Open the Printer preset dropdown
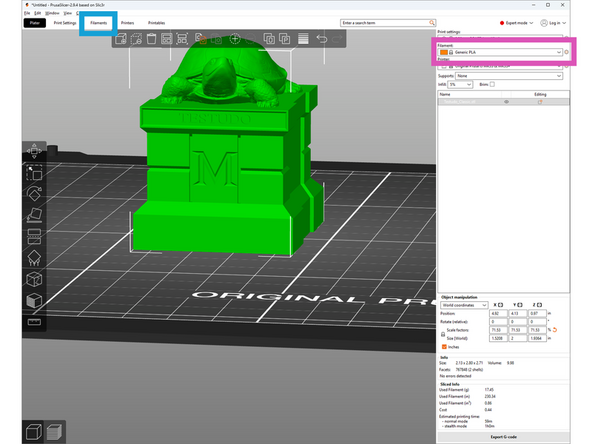Viewport: 592px width, 444px height. click(x=500, y=66)
